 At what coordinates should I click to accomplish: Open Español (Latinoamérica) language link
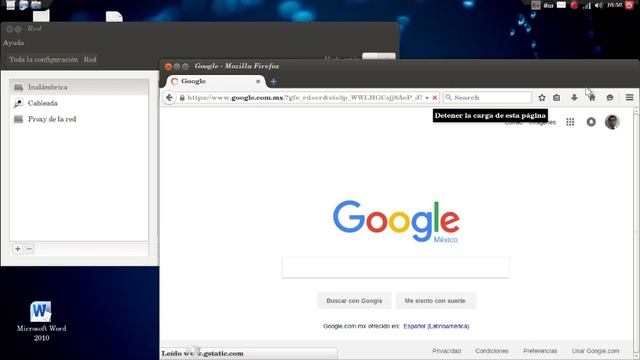pos(436,326)
